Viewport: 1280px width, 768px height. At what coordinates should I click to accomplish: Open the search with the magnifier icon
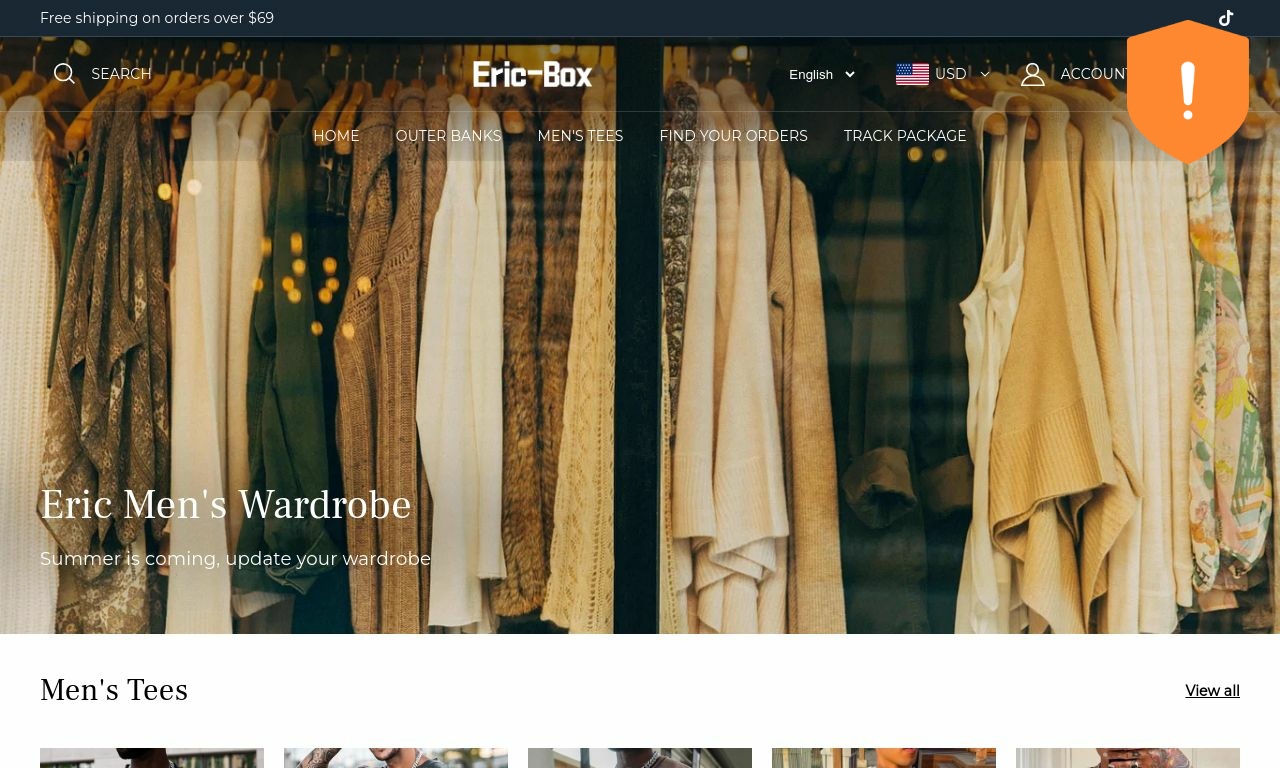click(x=64, y=73)
